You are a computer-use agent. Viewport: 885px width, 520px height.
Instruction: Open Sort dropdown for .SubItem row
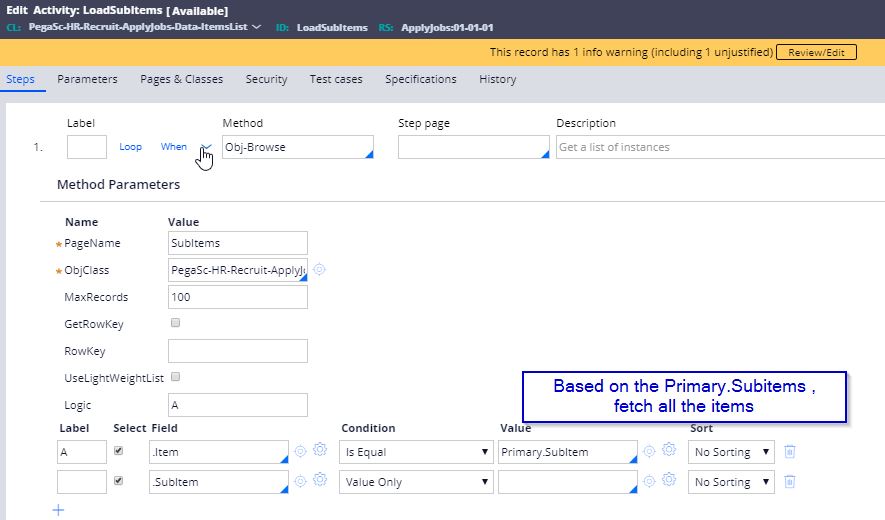point(731,482)
